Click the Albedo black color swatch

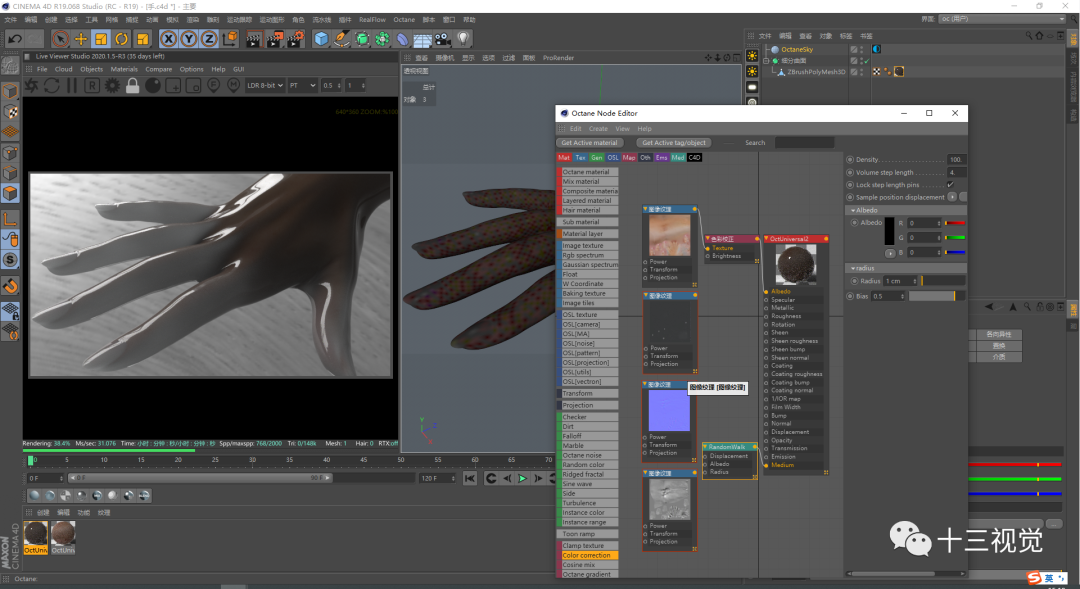click(889, 231)
